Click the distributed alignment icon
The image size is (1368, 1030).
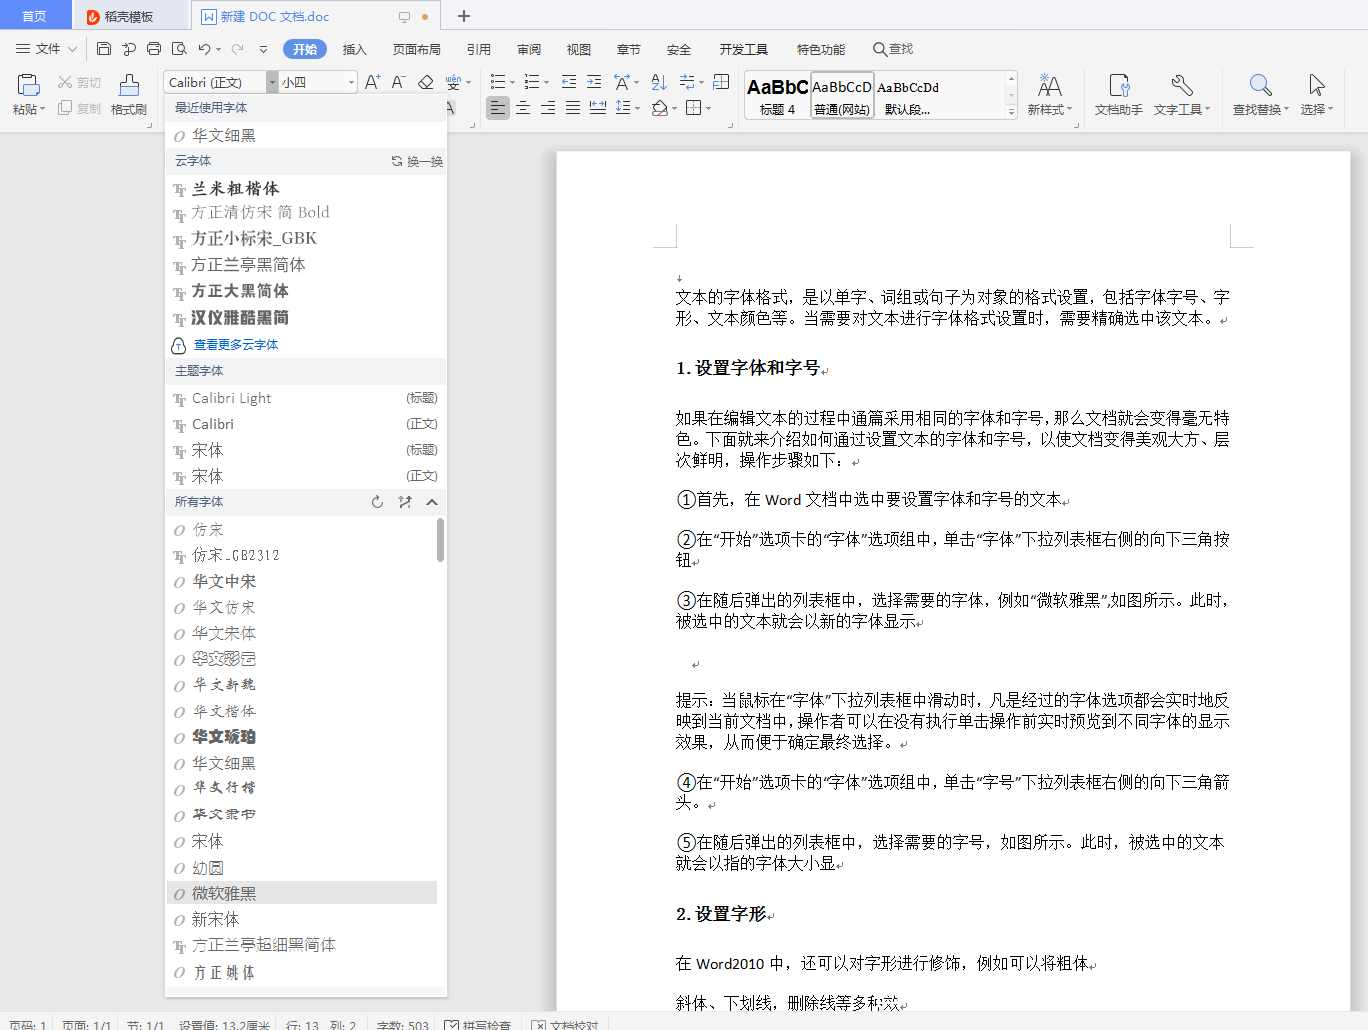598,108
